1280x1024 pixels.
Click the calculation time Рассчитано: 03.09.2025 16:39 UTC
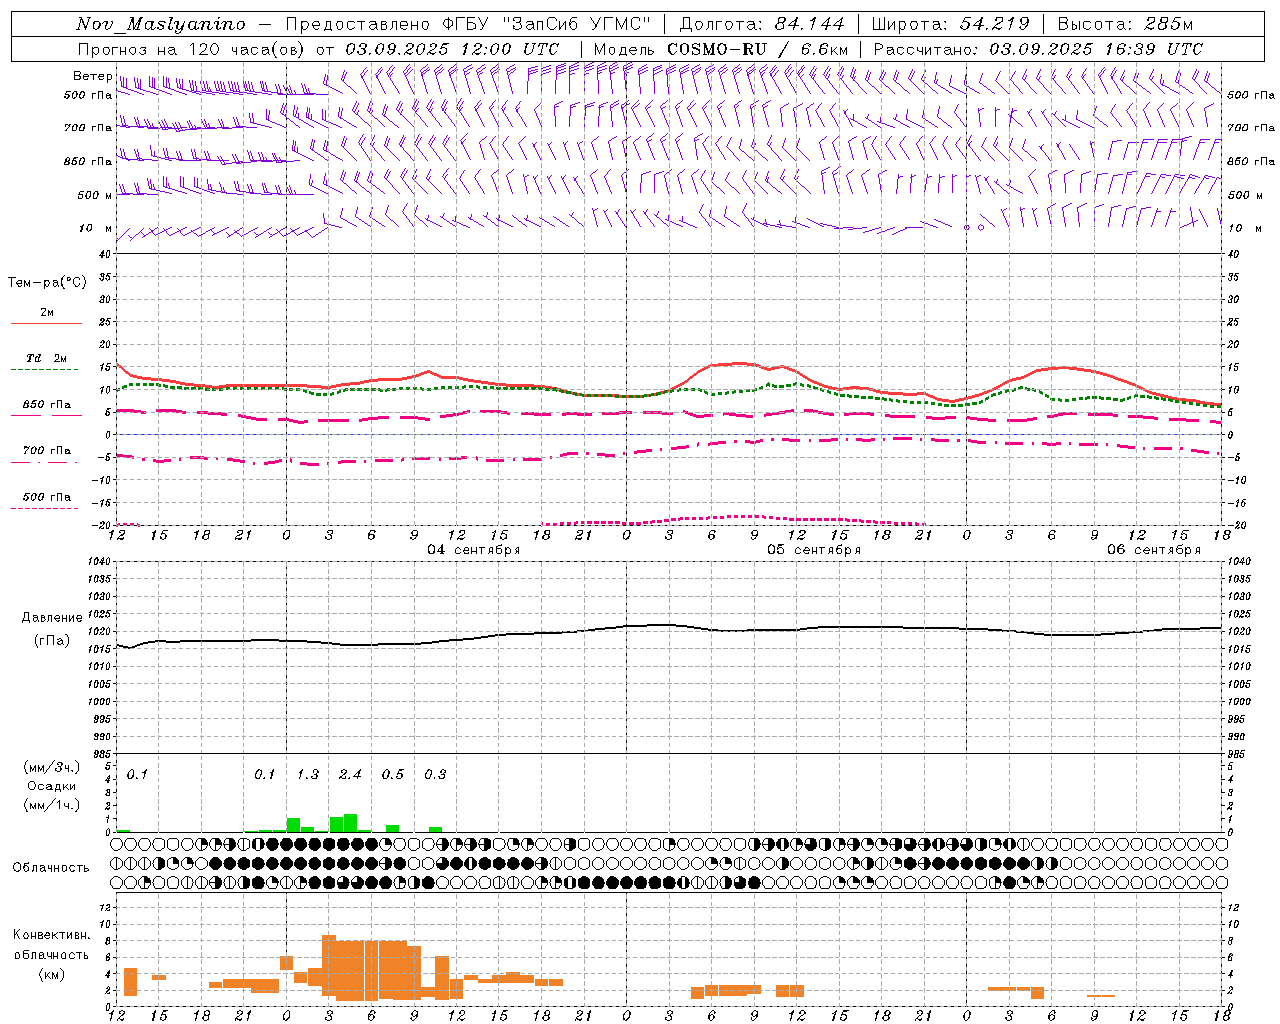tap(1038, 49)
